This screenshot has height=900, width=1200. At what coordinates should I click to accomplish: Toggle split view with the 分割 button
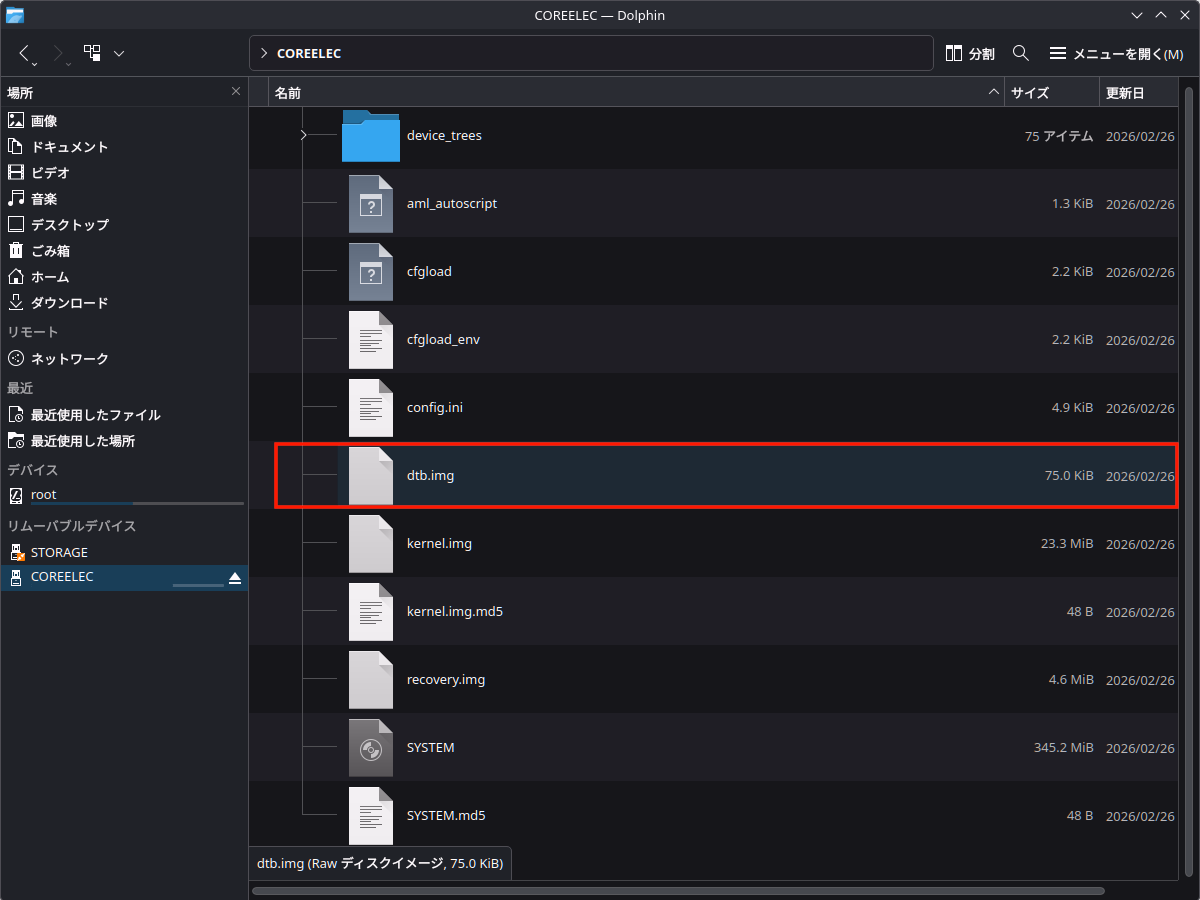[970, 53]
